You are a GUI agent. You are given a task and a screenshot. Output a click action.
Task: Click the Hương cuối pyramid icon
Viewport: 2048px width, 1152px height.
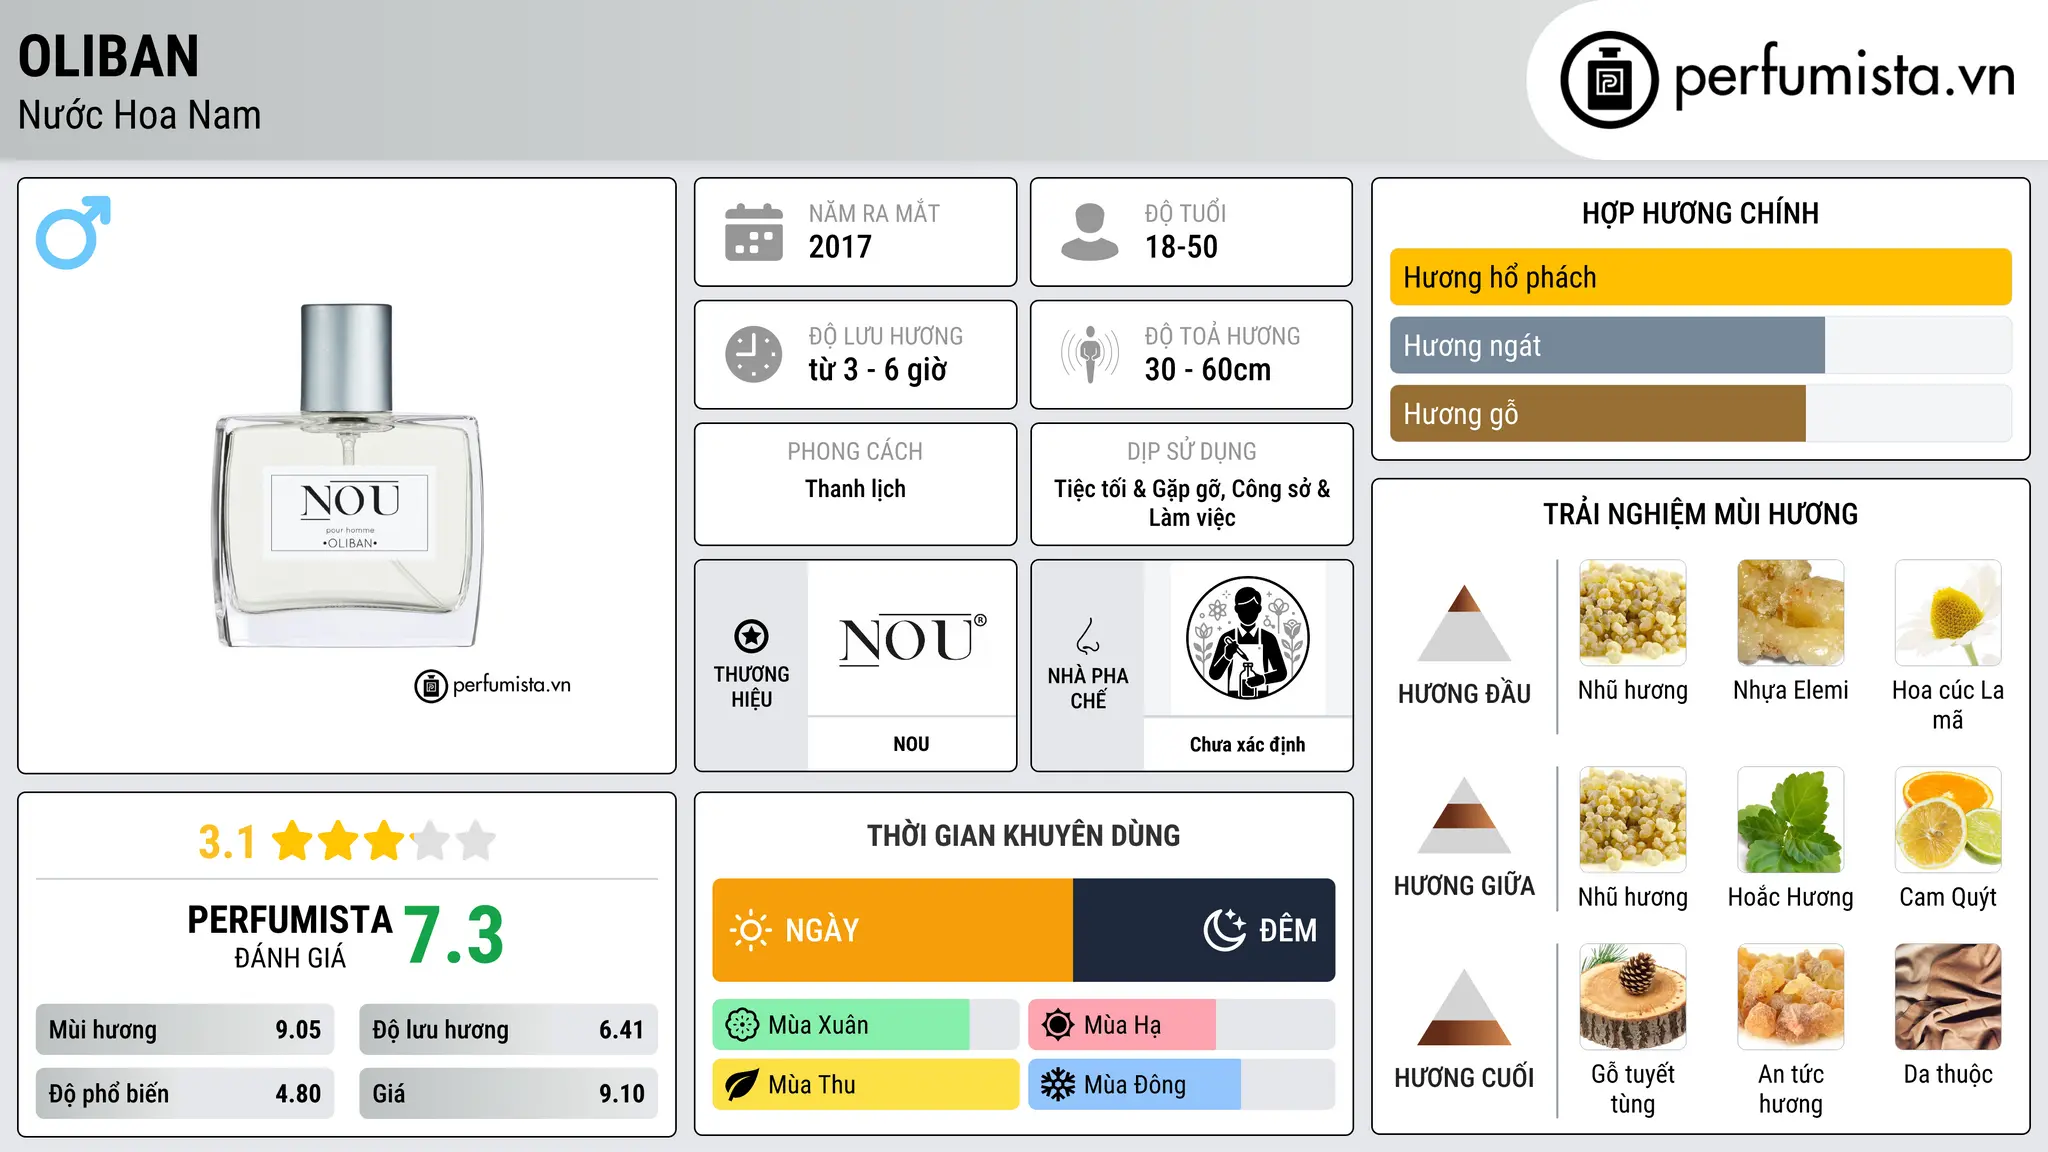point(1464,1007)
